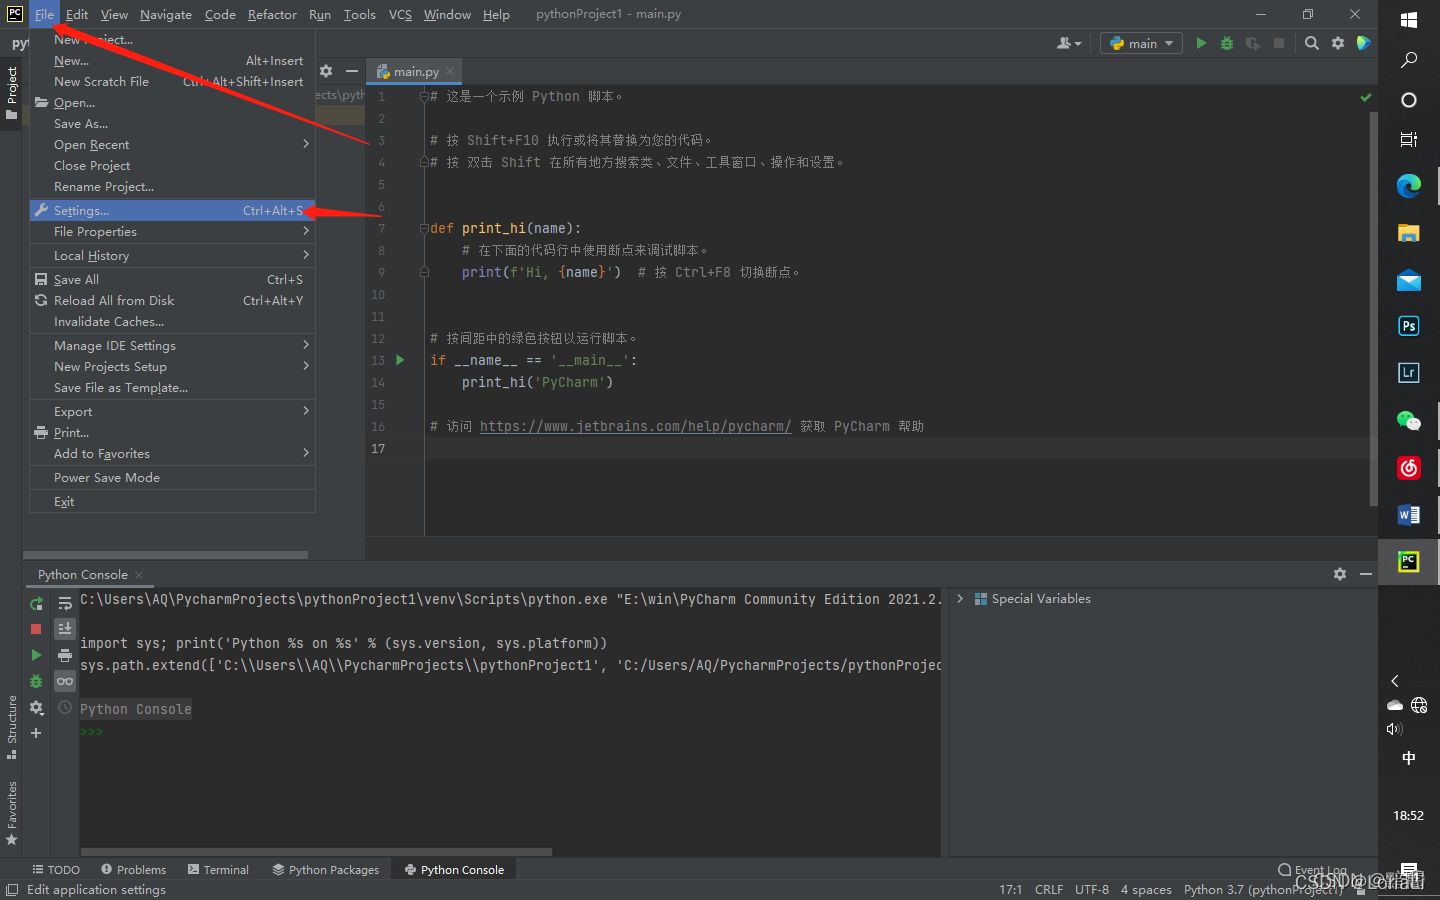The image size is (1440, 900).
Task: Close the Python Console tab
Action: point(139,575)
